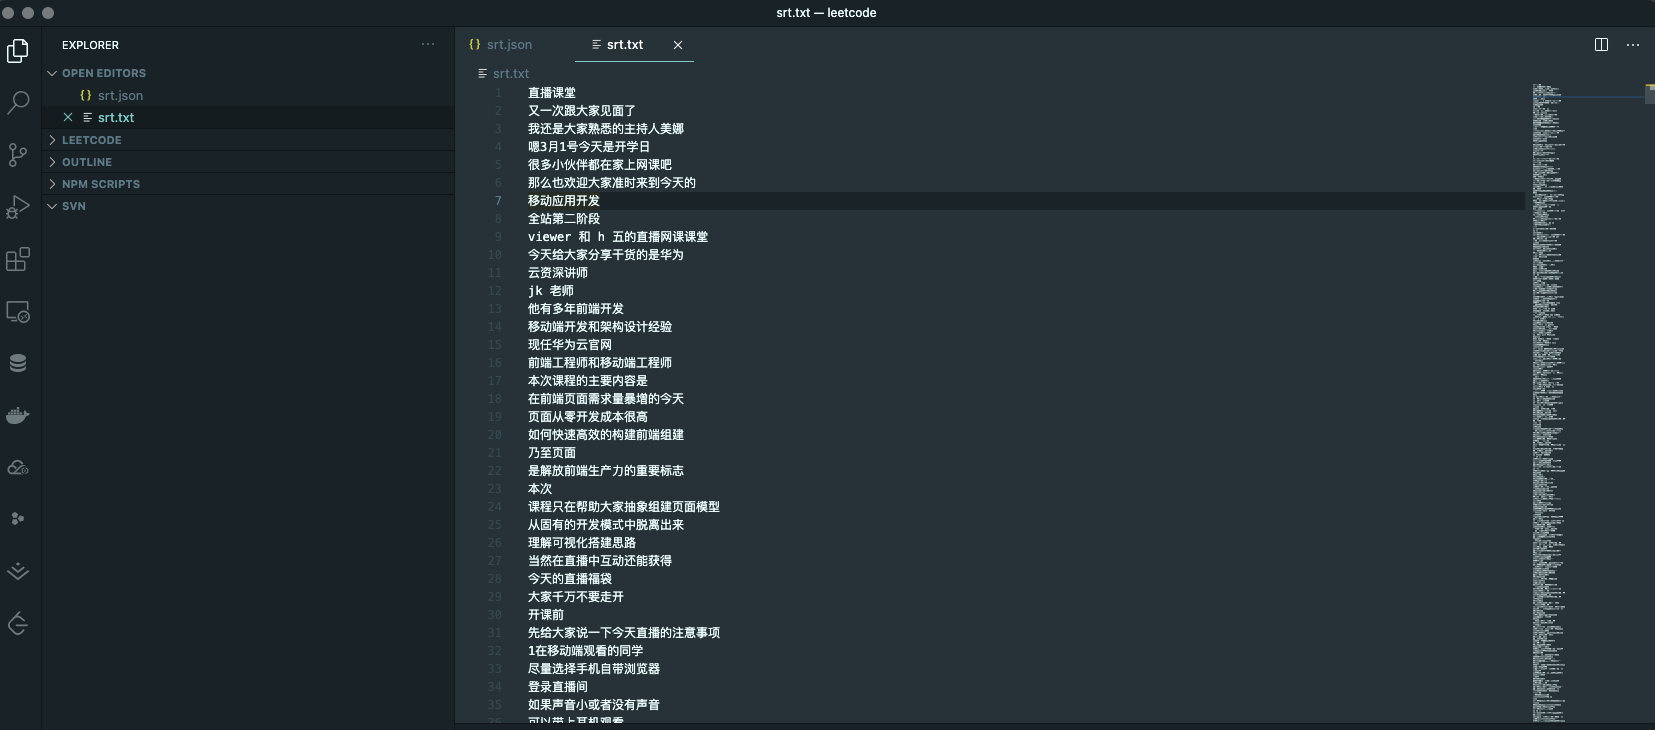
Task: Place cursor in line '移动应用开发'
Action: pos(564,200)
